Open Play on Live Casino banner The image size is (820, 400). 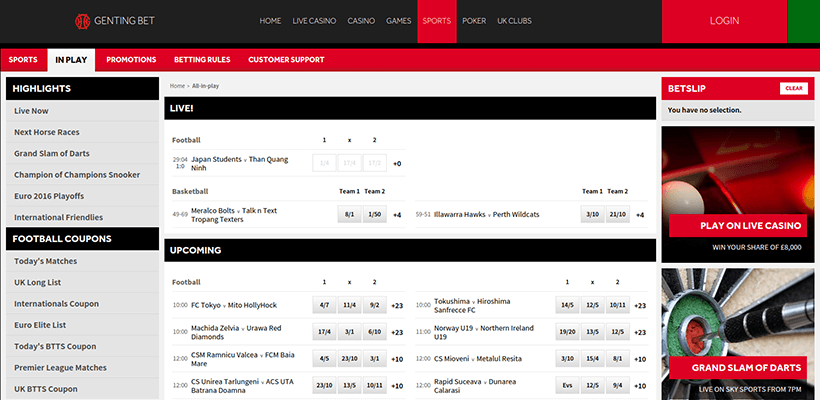(738, 195)
